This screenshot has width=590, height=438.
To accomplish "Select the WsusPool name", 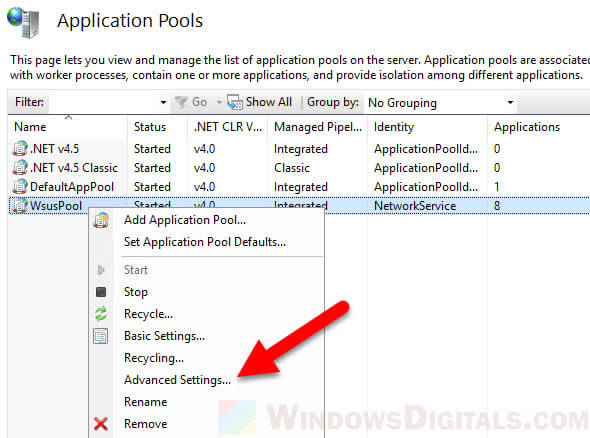I will tap(56, 206).
